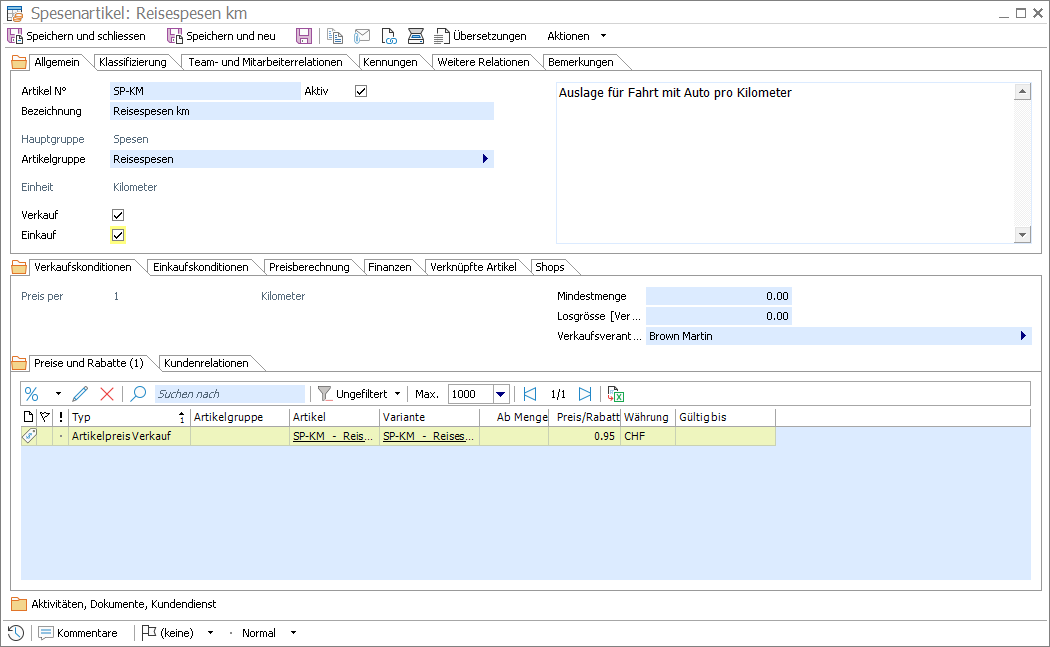Screen dimensions: 1050x647
Task: Click the envelope email icon in toolbar
Action: (362, 36)
